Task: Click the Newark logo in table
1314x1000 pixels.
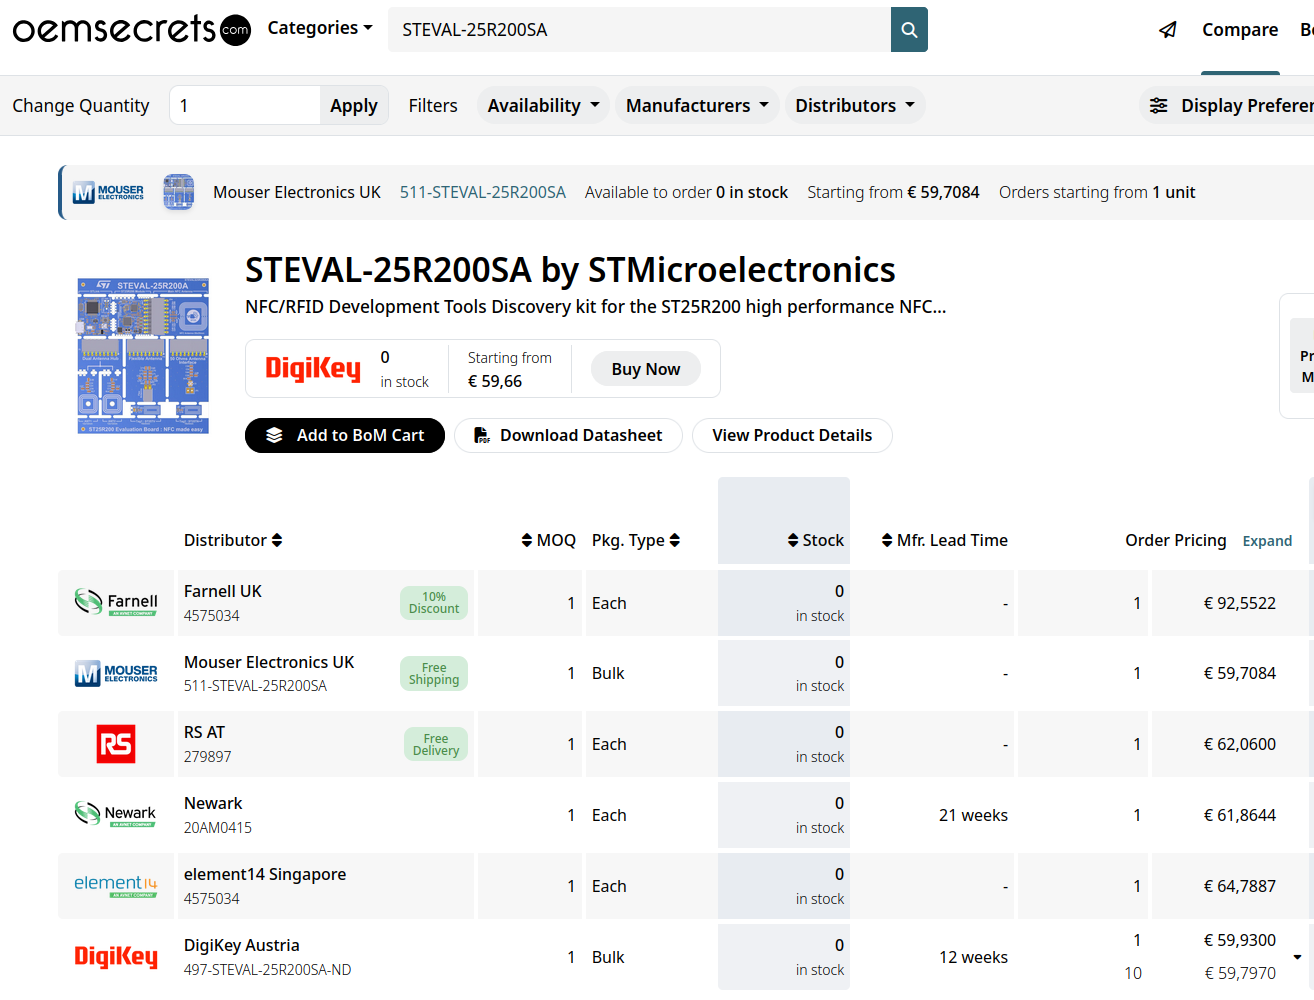Action: click(x=116, y=815)
